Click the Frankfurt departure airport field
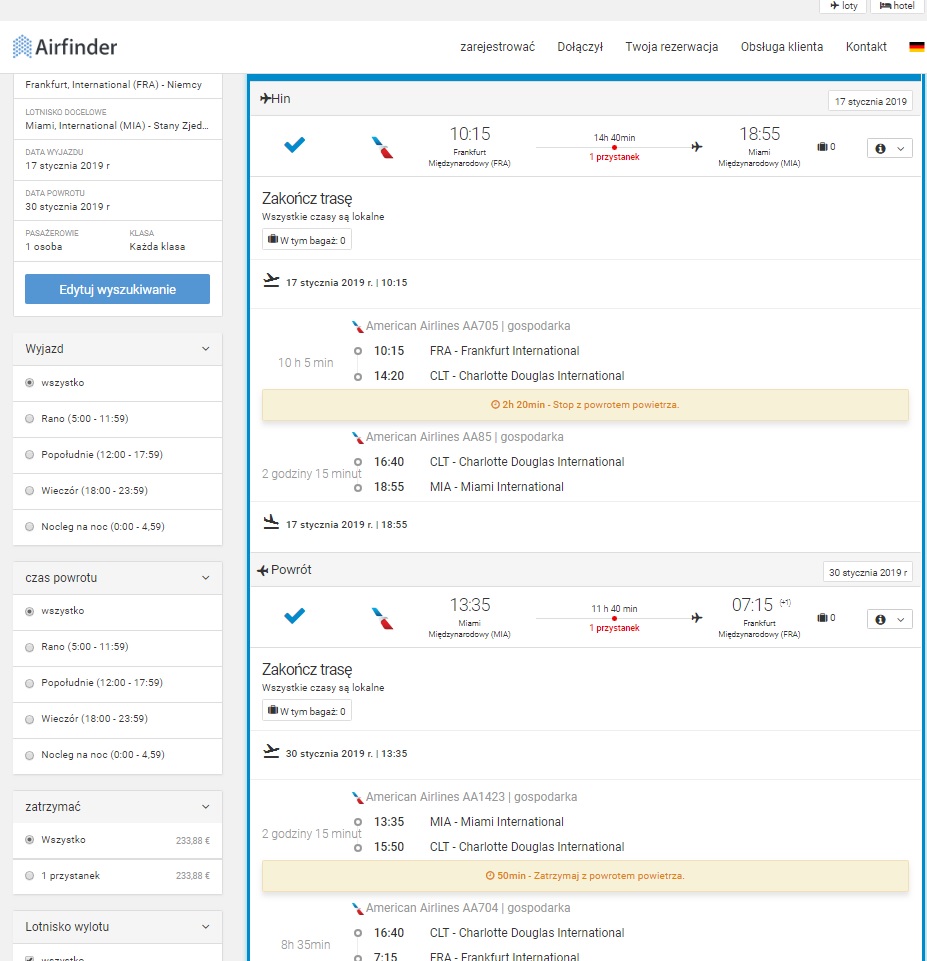Image resolution: width=927 pixels, height=961 pixels. 118,85
